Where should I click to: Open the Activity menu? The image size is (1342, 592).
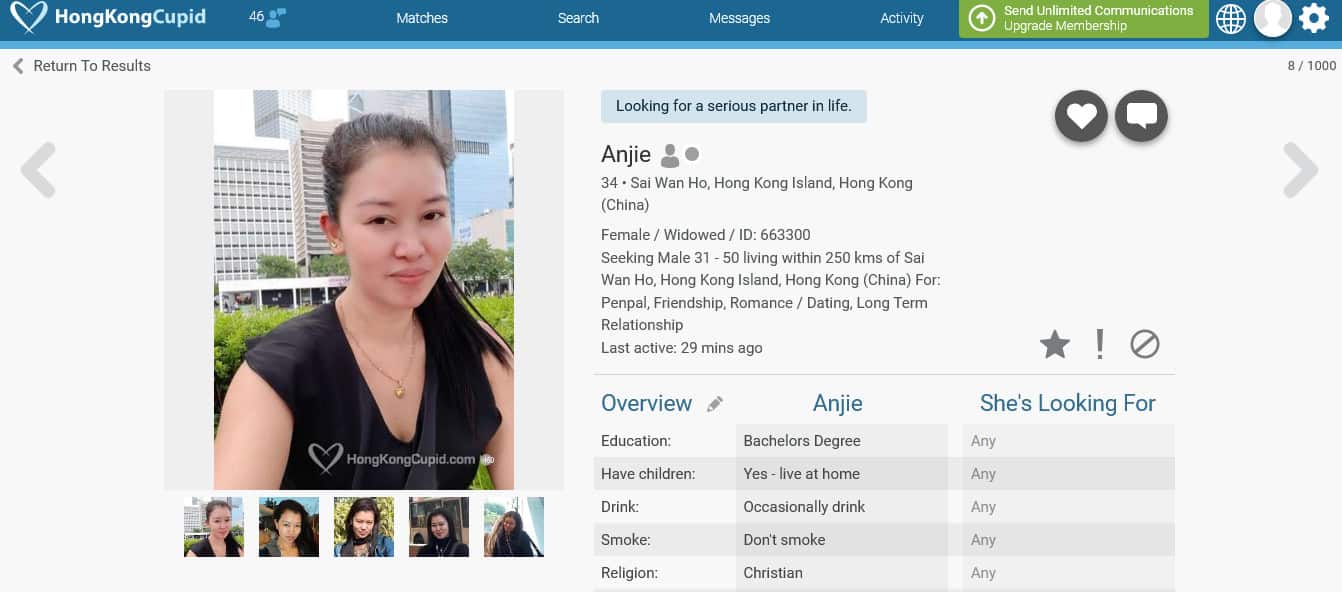902,18
